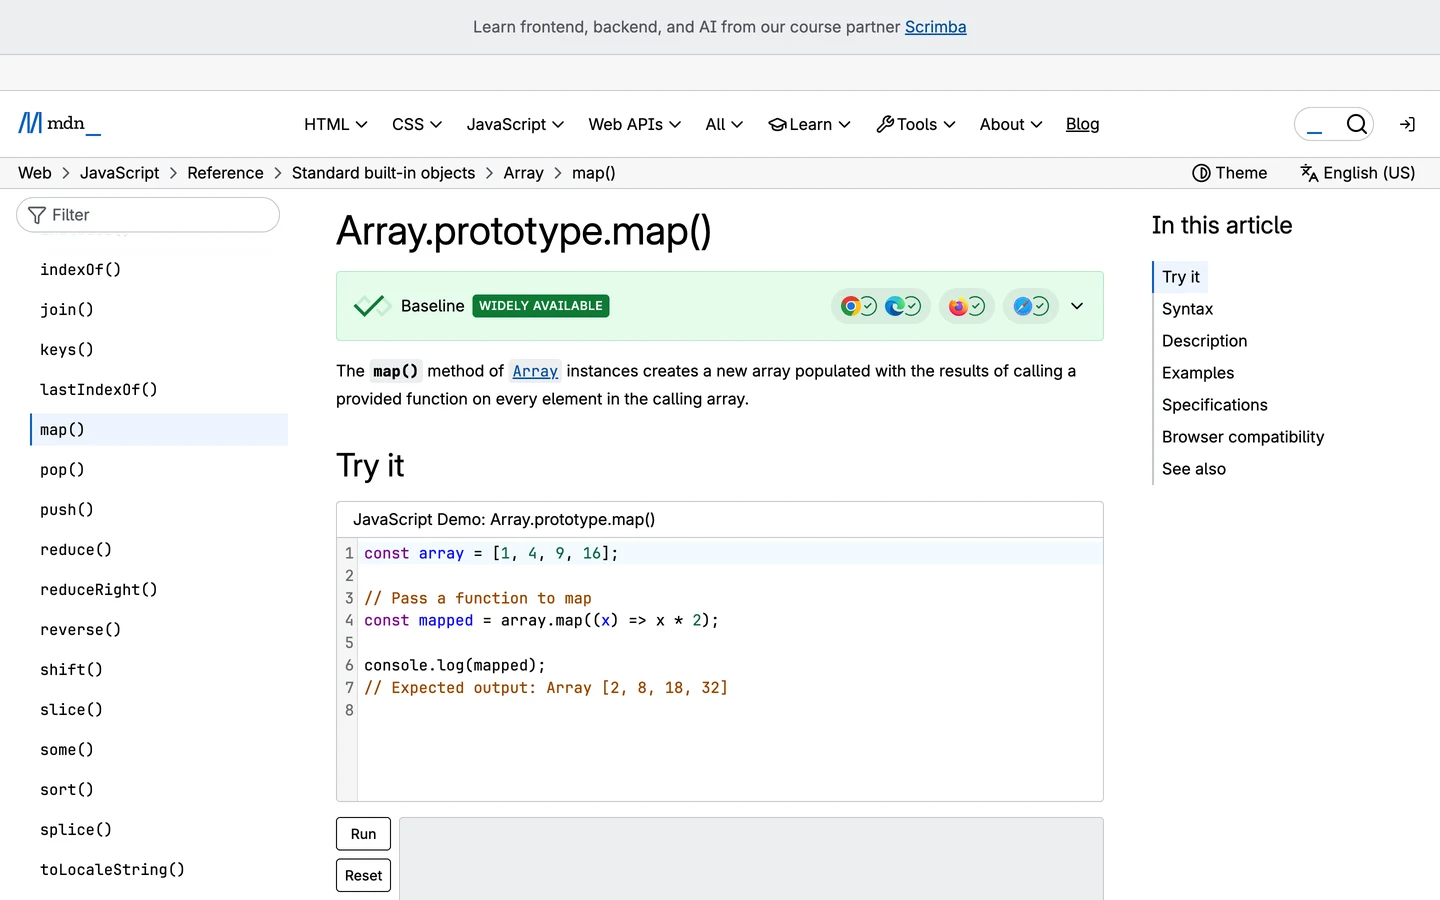The image size is (1440, 900).
Task: Jump to Specifications section
Action: [1214, 405]
